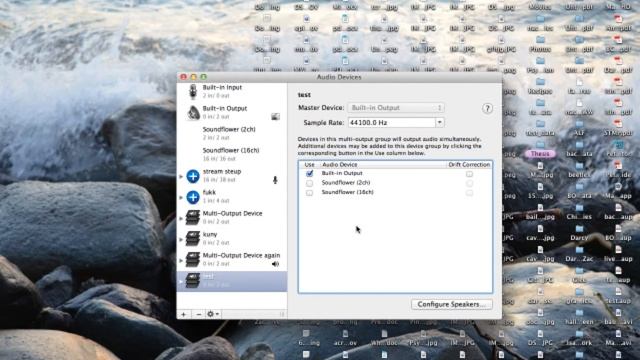Select the beatles folder on the desktop
Image resolution: width=640 pixels, height=360 pixels.
(579, 170)
